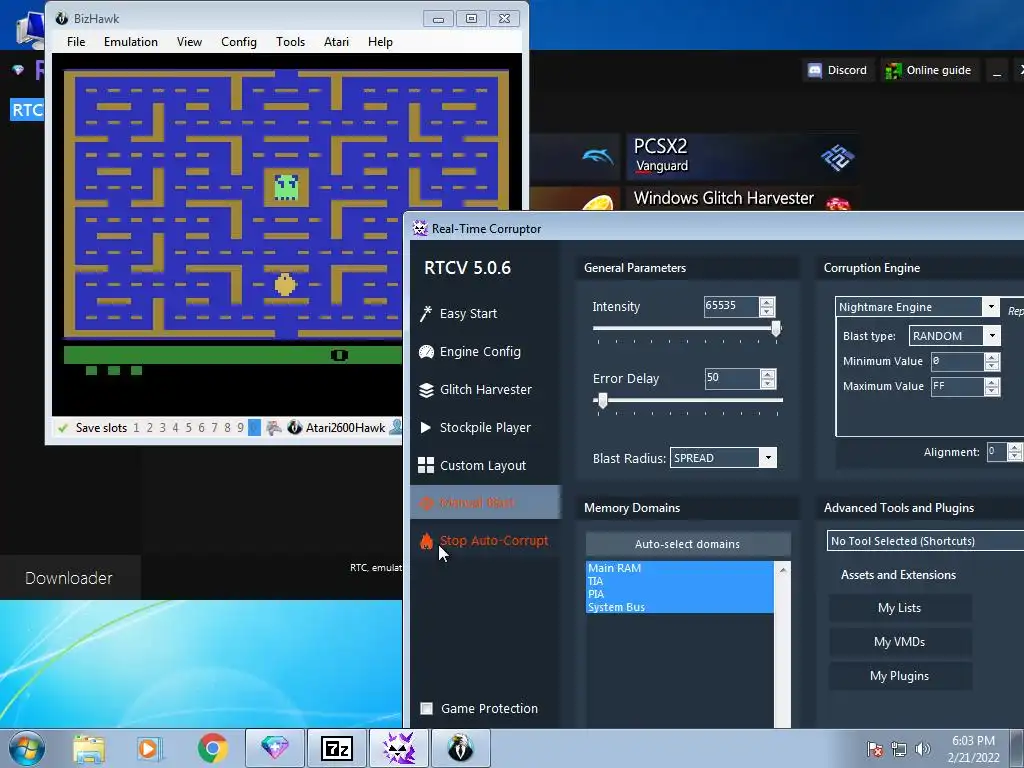Open the No Tool Selected (Shortcuts) dropdown
The image size is (1024, 768).
(x=925, y=541)
